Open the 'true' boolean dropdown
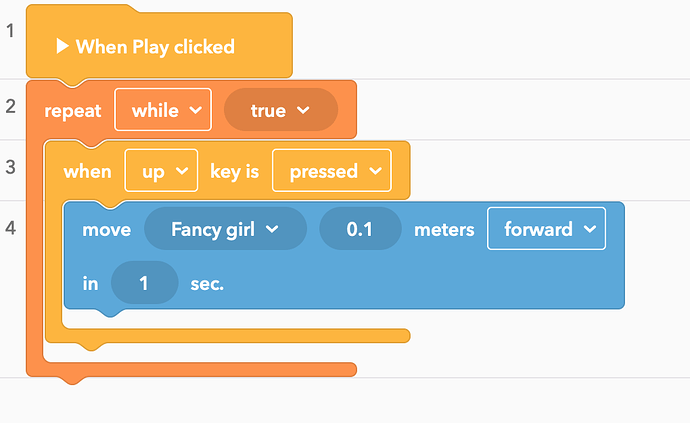This screenshot has height=423, width=690. point(281,110)
